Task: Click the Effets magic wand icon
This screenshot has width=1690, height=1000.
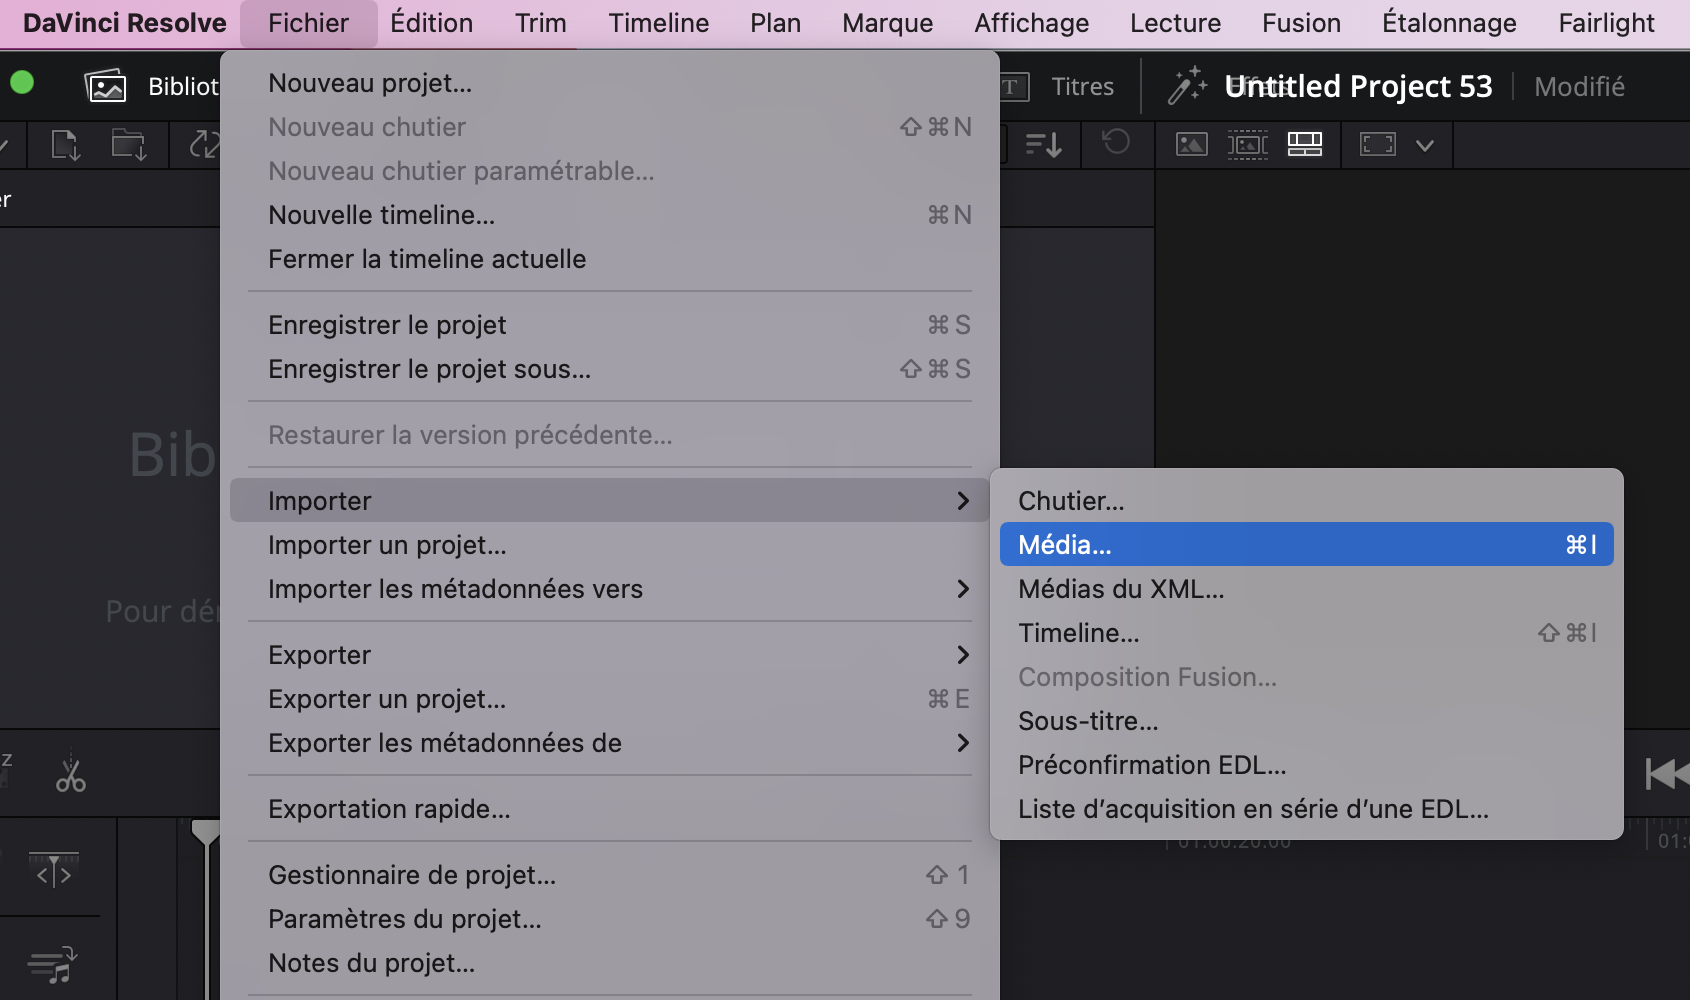Action: click(1188, 86)
